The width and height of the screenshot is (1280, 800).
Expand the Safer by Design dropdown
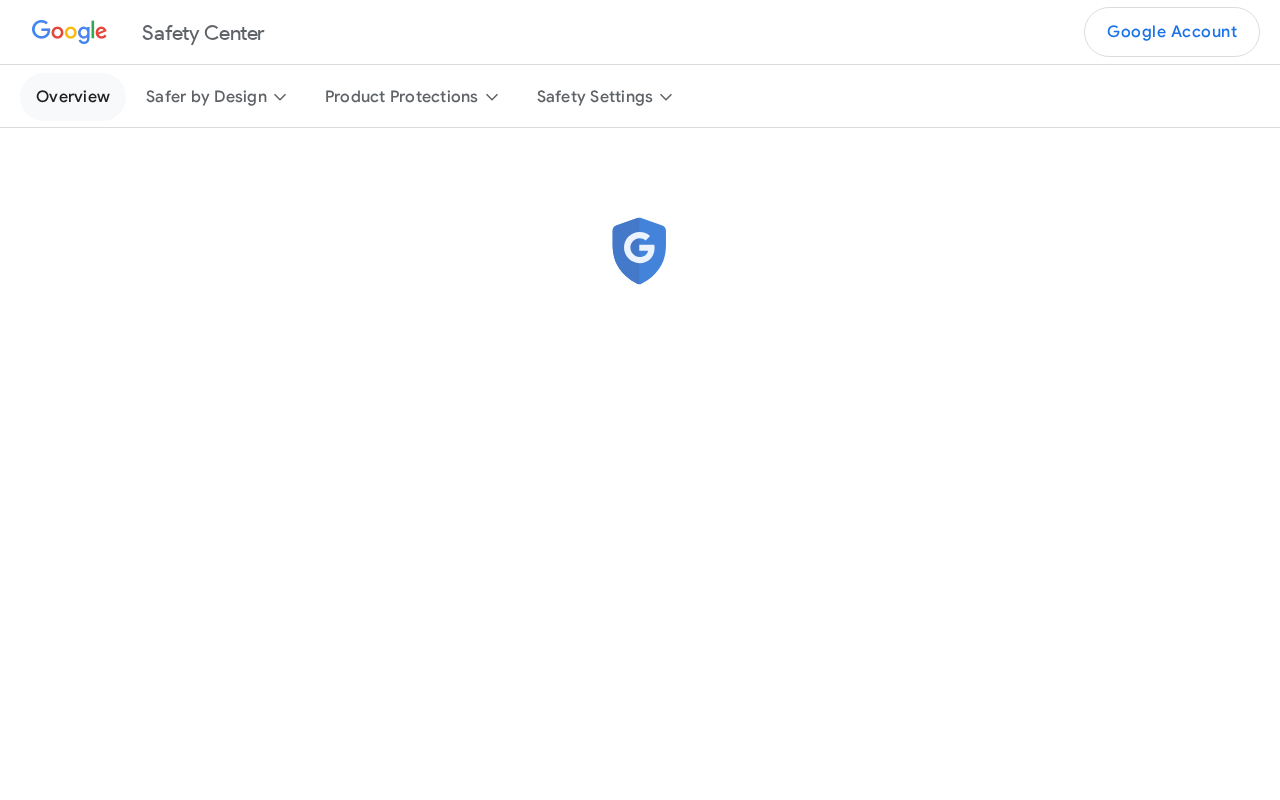216,97
